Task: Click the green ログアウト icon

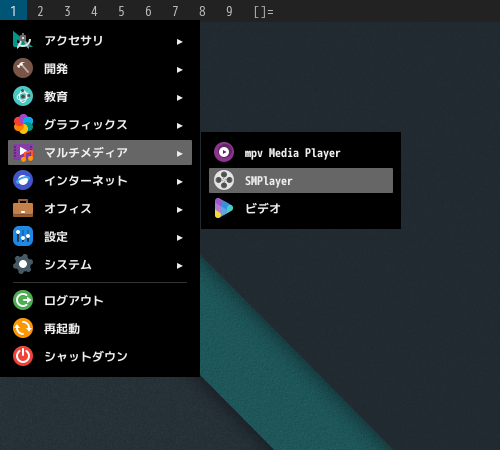Action: [23, 300]
